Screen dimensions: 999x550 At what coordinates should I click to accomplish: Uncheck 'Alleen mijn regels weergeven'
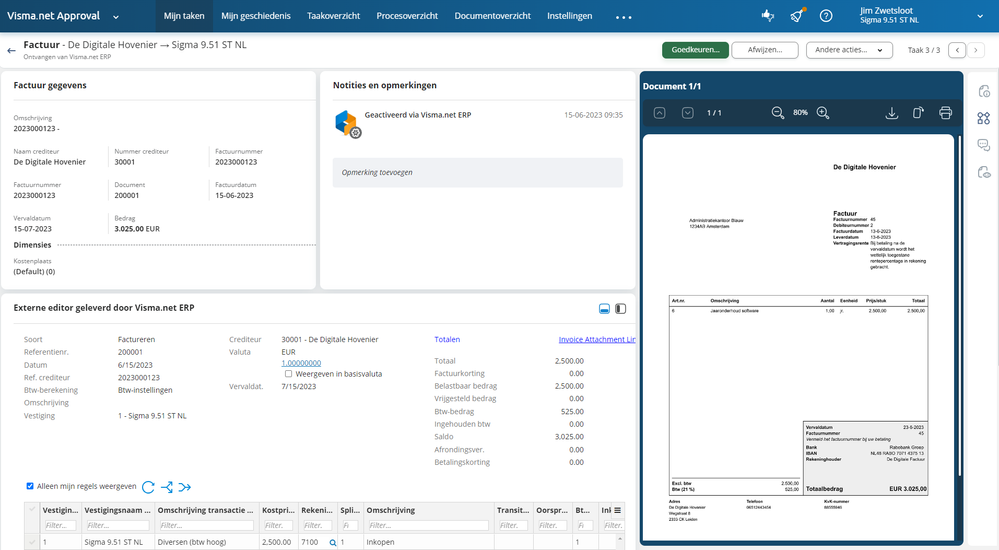30,487
